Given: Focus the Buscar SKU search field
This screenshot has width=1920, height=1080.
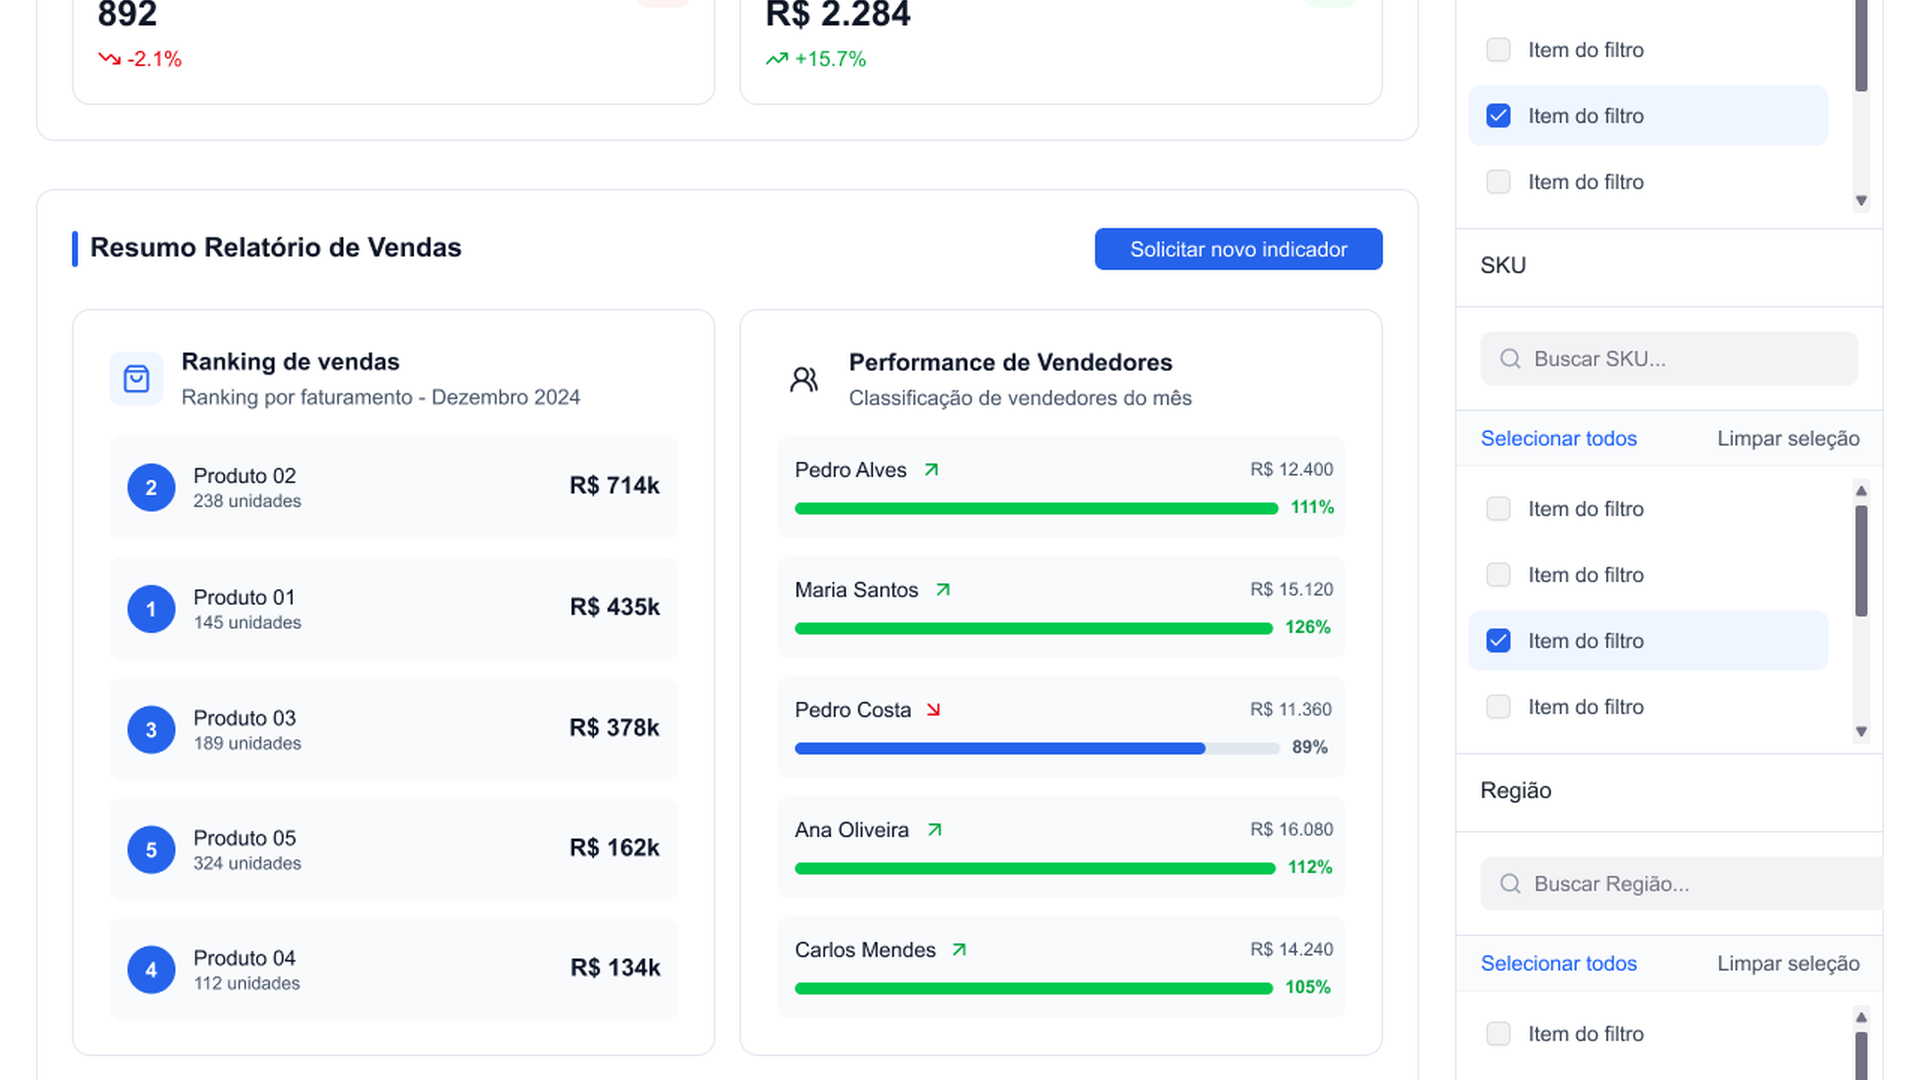Looking at the screenshot, I should 1669,359.
